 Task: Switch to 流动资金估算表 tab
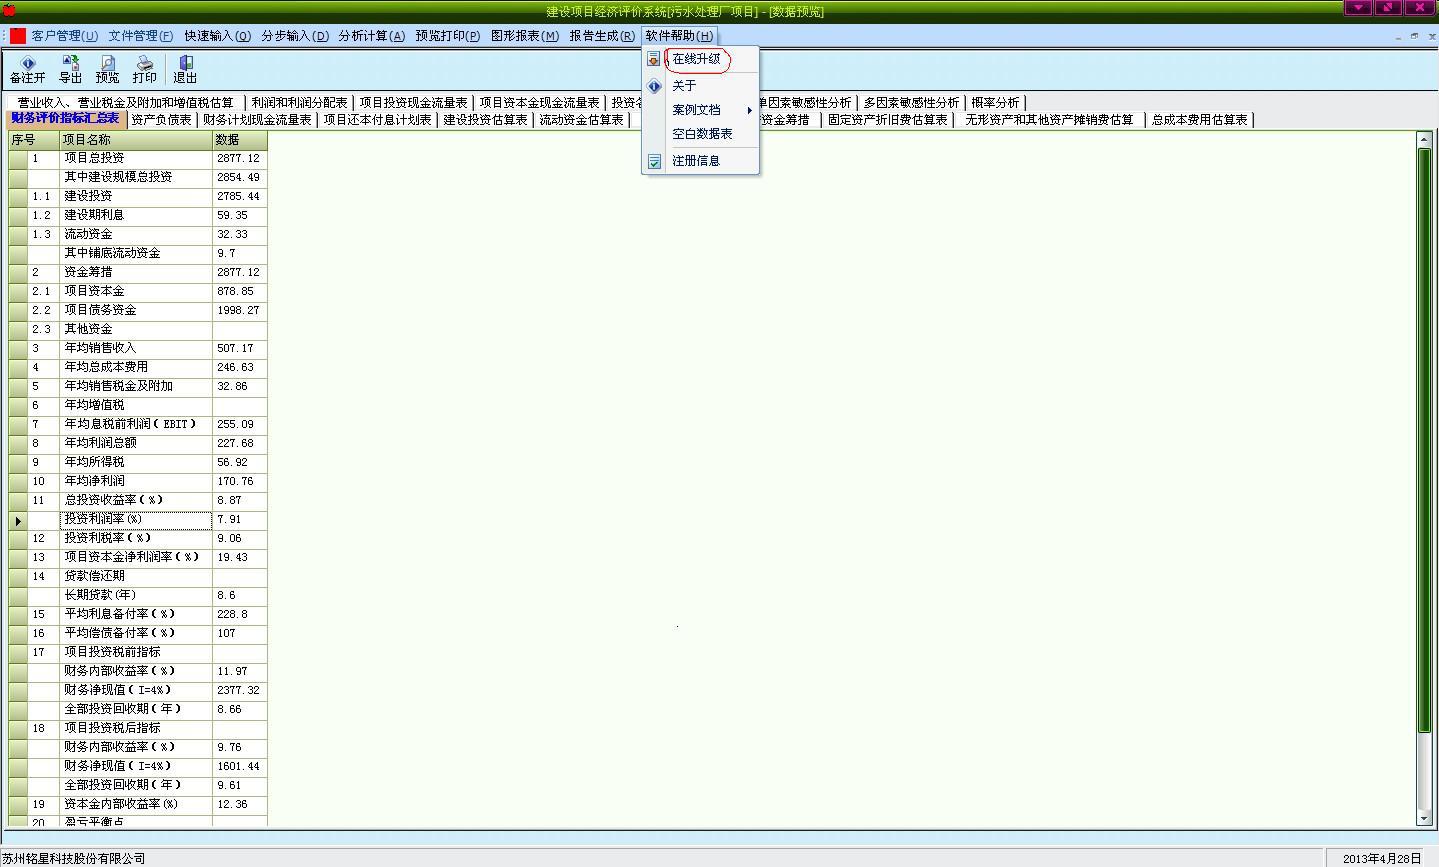(x=582, y=120)
